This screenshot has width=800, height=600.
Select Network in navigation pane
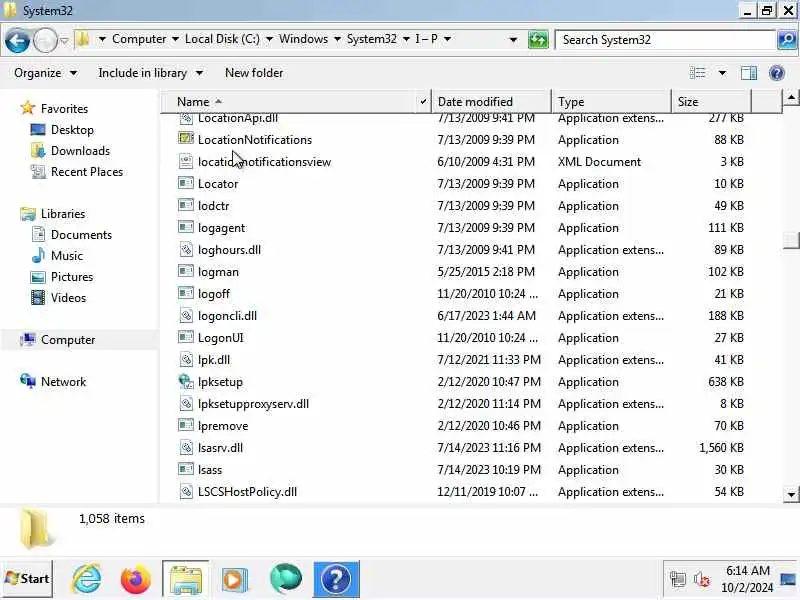click(63, 382)
